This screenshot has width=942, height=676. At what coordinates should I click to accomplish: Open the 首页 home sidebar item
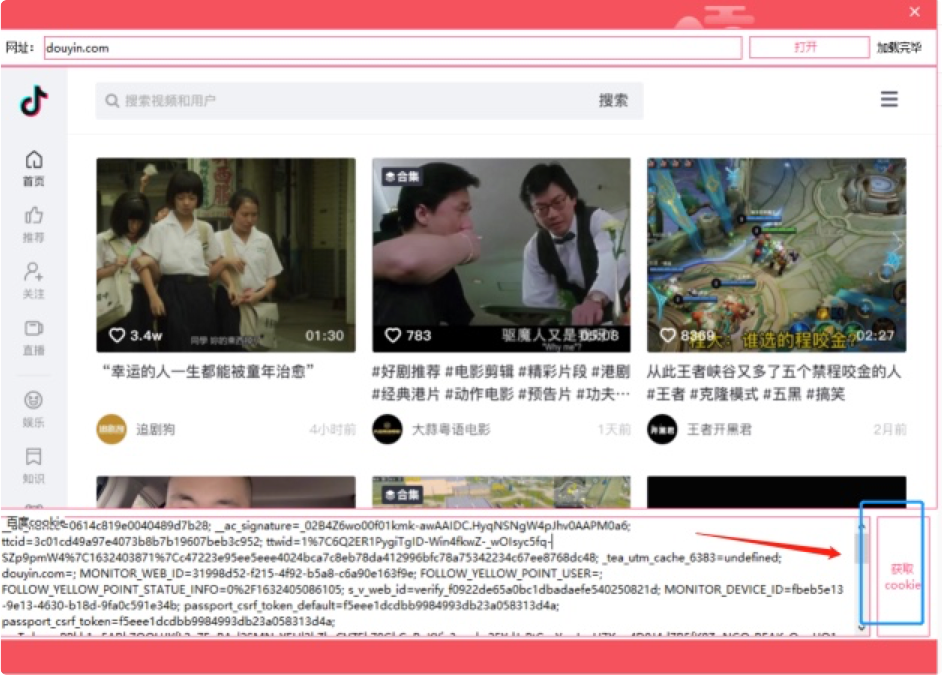click(x=34, y=168)
